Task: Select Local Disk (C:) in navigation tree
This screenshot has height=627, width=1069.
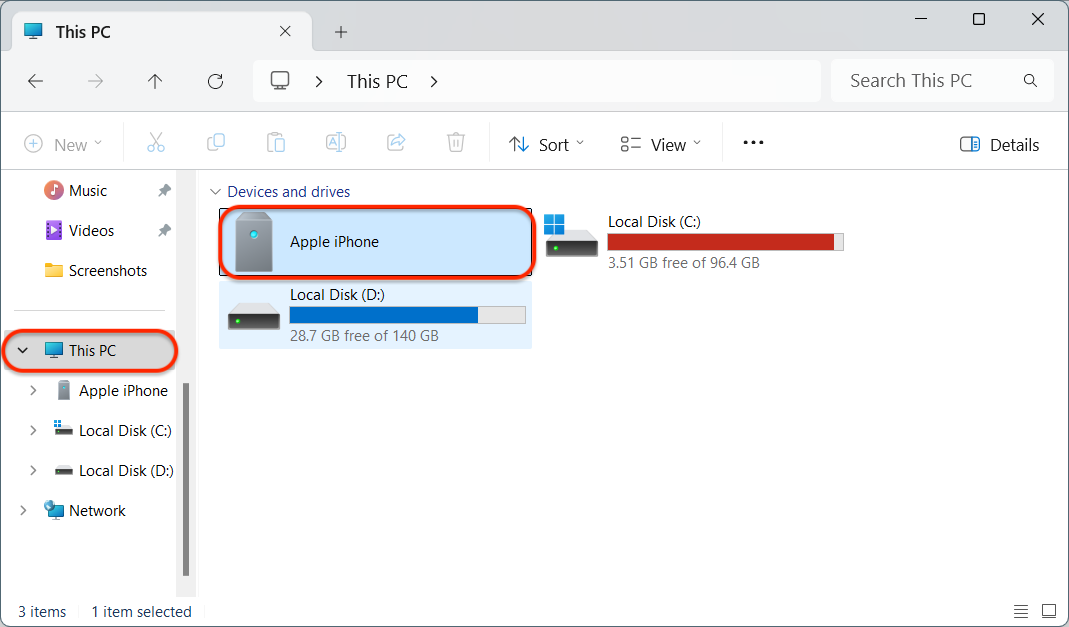Action: [x=125, y=431]
